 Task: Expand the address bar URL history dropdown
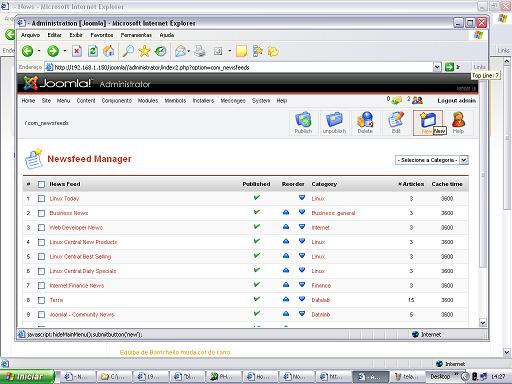pos(437,67)
